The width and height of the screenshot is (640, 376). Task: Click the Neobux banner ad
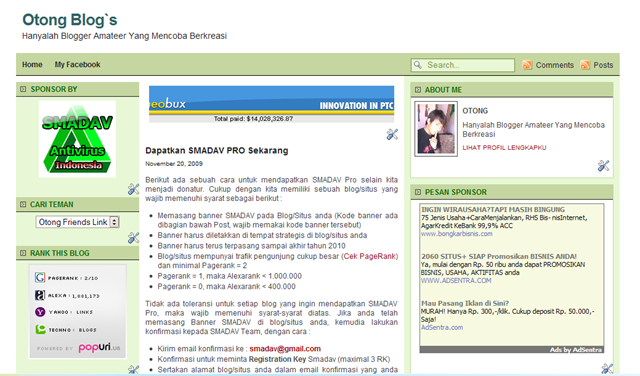(271, 104)
